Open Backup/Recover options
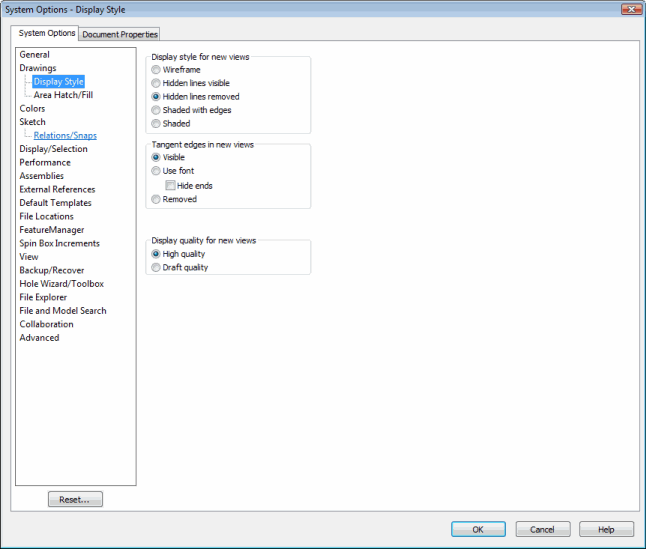The height and width of the screenshot is (549, 646). 52,270
